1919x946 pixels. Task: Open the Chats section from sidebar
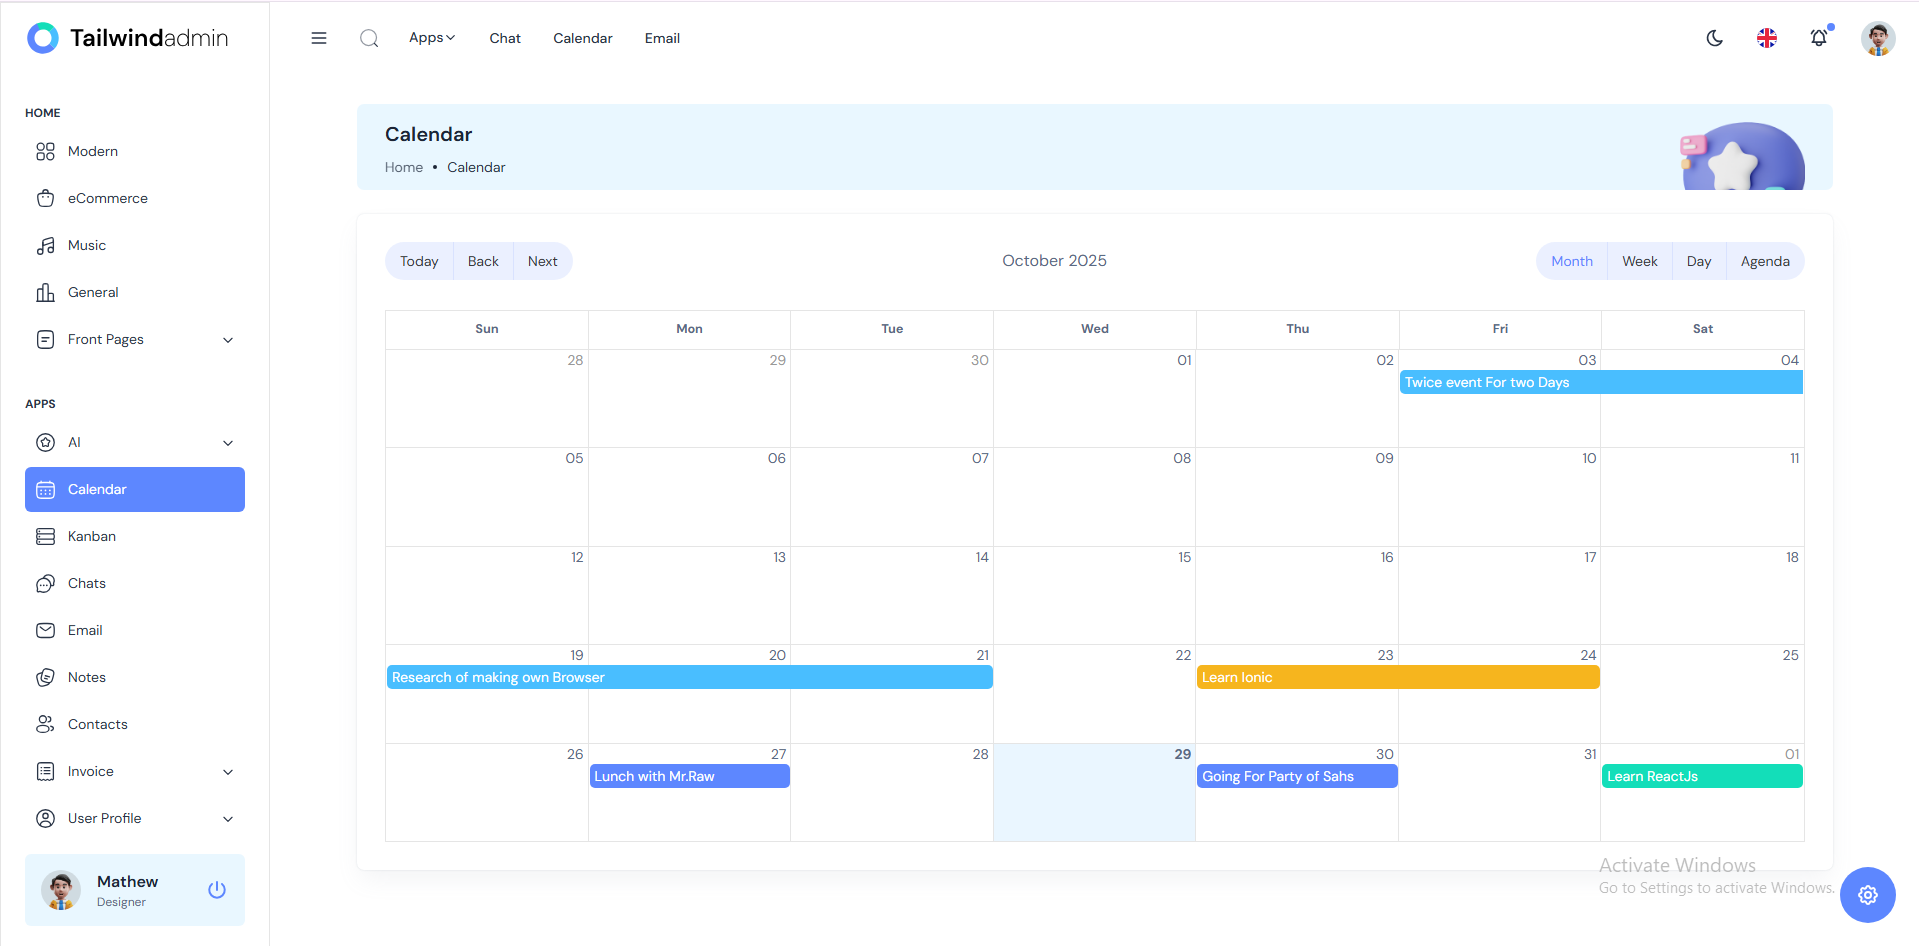(x=46, y=583)
